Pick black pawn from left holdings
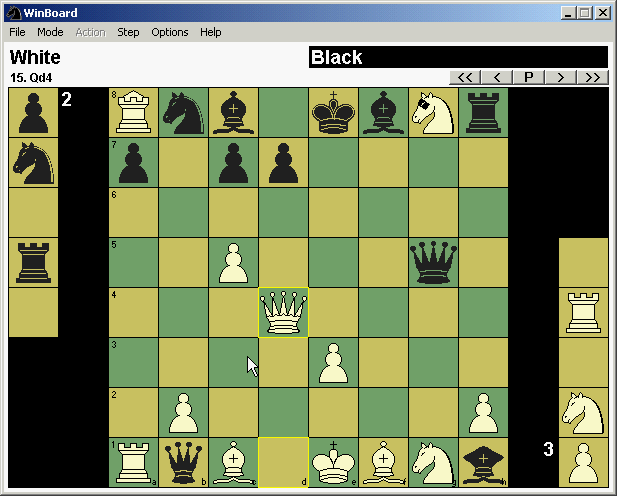This screenshot has height=496, width=617. pos(33,113)
